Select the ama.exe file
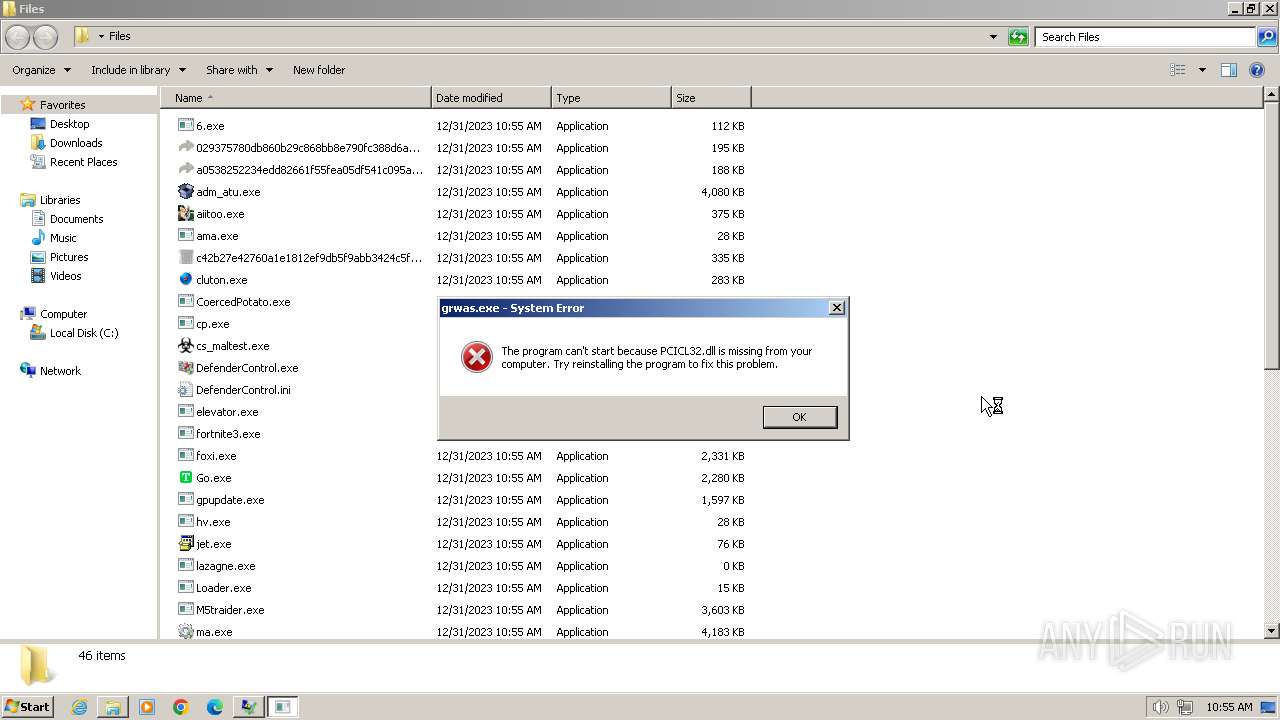This screenshot has height=720, width=1280. [217, 236]
